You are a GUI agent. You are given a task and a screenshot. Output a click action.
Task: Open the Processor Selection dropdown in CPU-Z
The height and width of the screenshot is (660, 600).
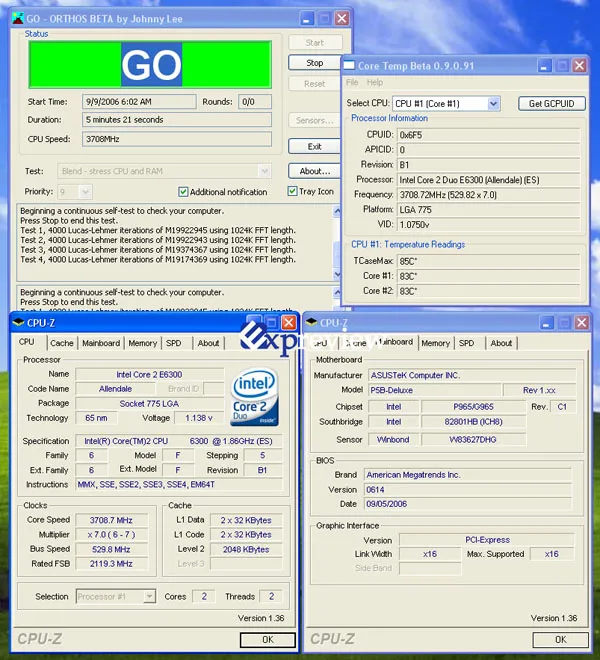point(149,596)
